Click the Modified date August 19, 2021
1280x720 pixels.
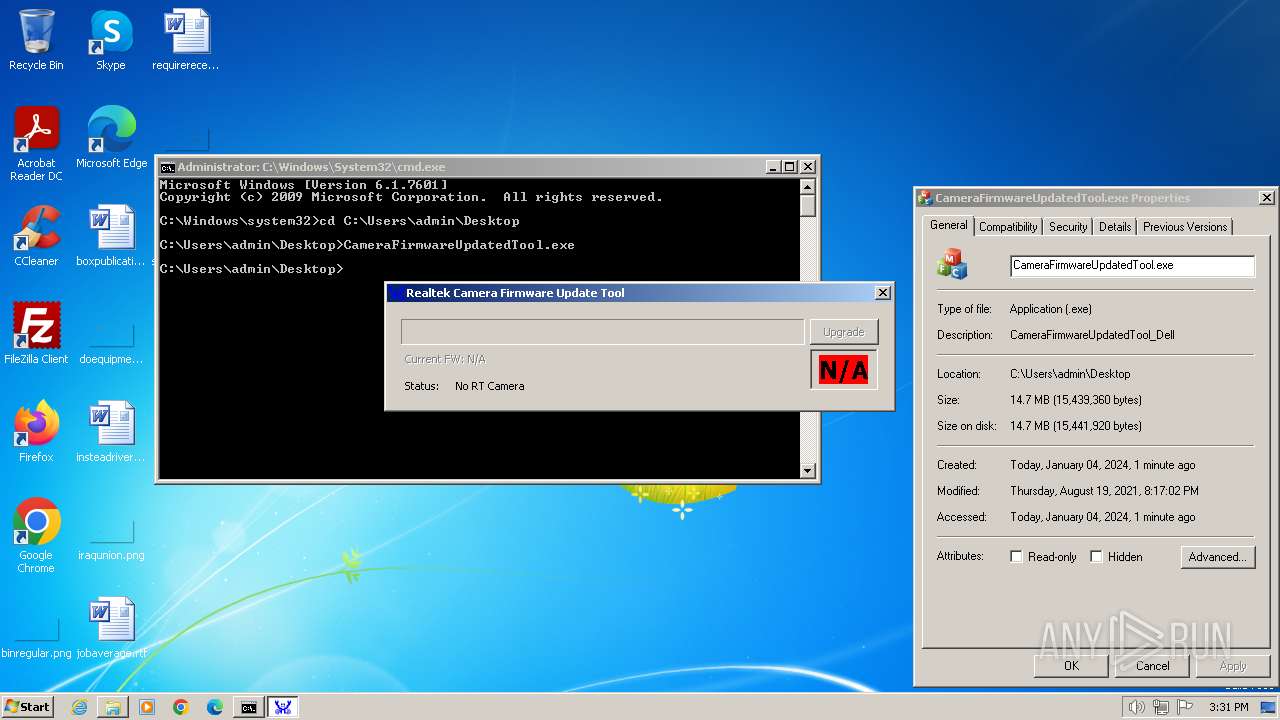click(1104, 491)
